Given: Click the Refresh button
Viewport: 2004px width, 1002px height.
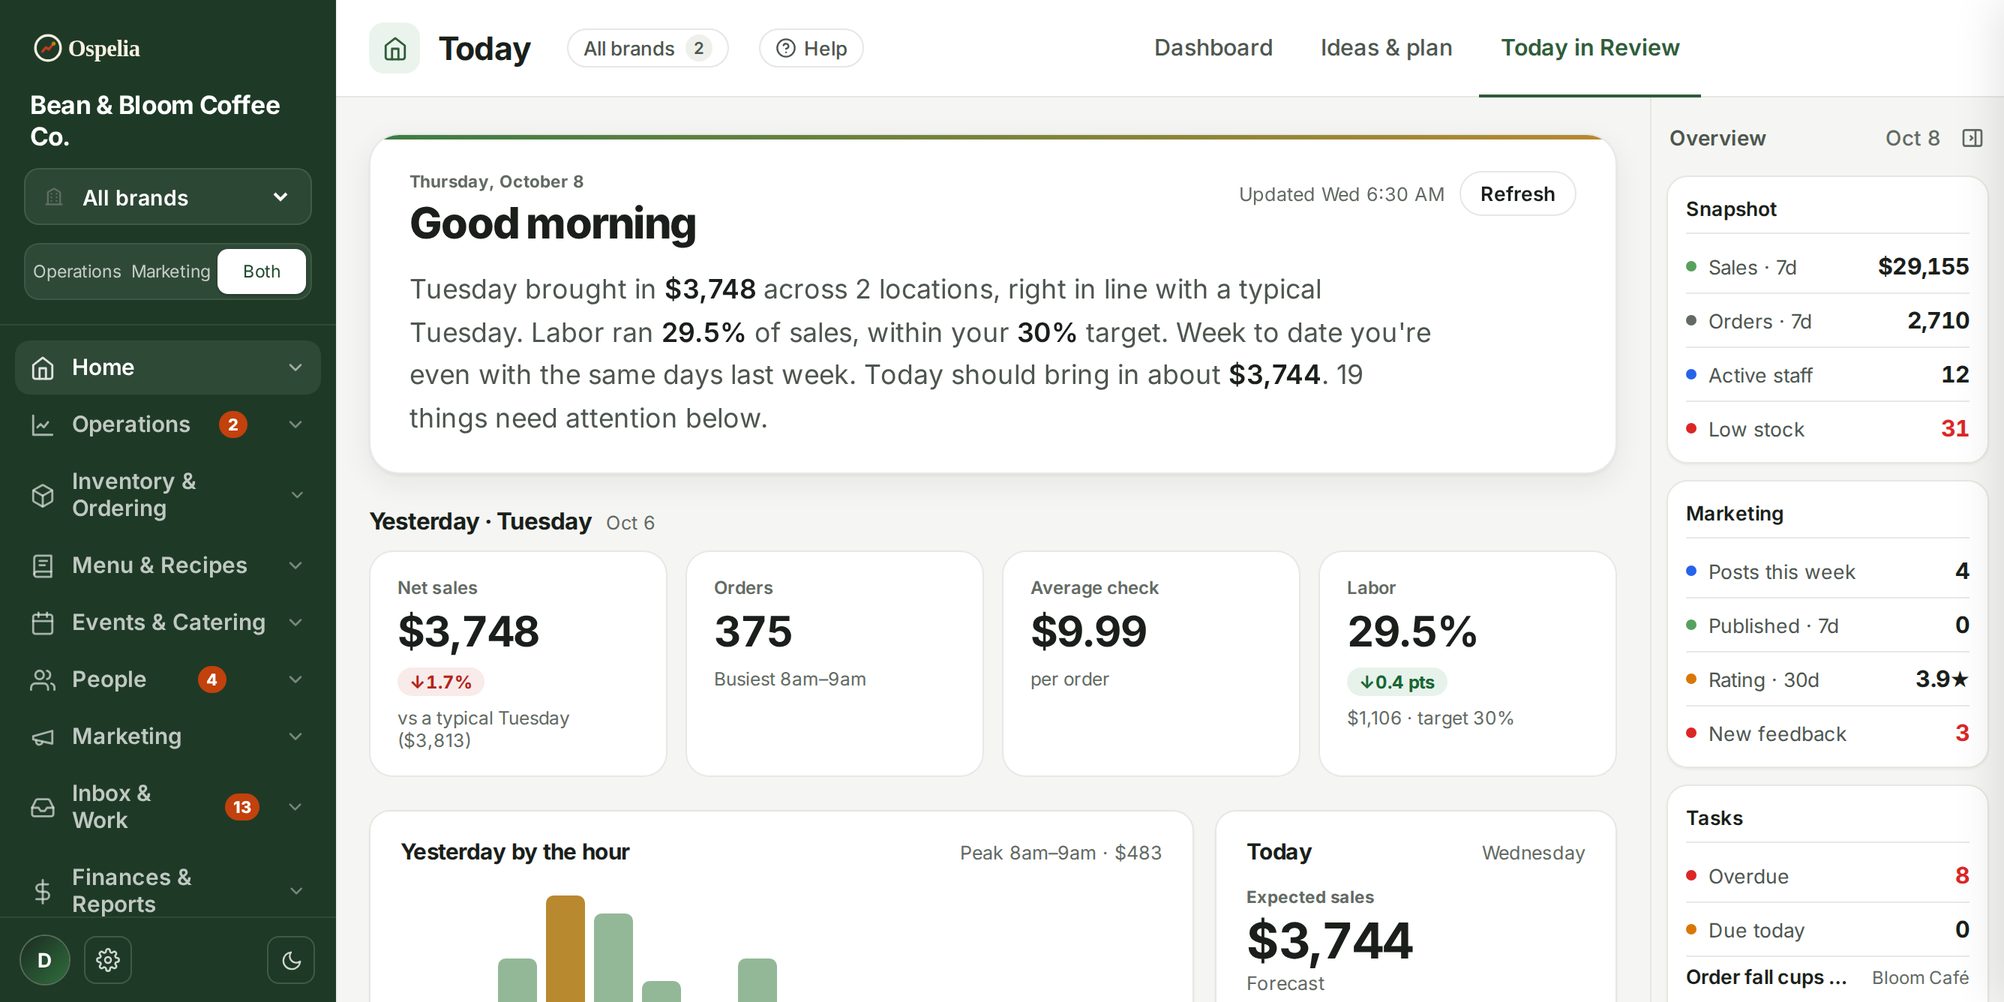Looking at the screenshot, I should click(x=1517, y=194).
